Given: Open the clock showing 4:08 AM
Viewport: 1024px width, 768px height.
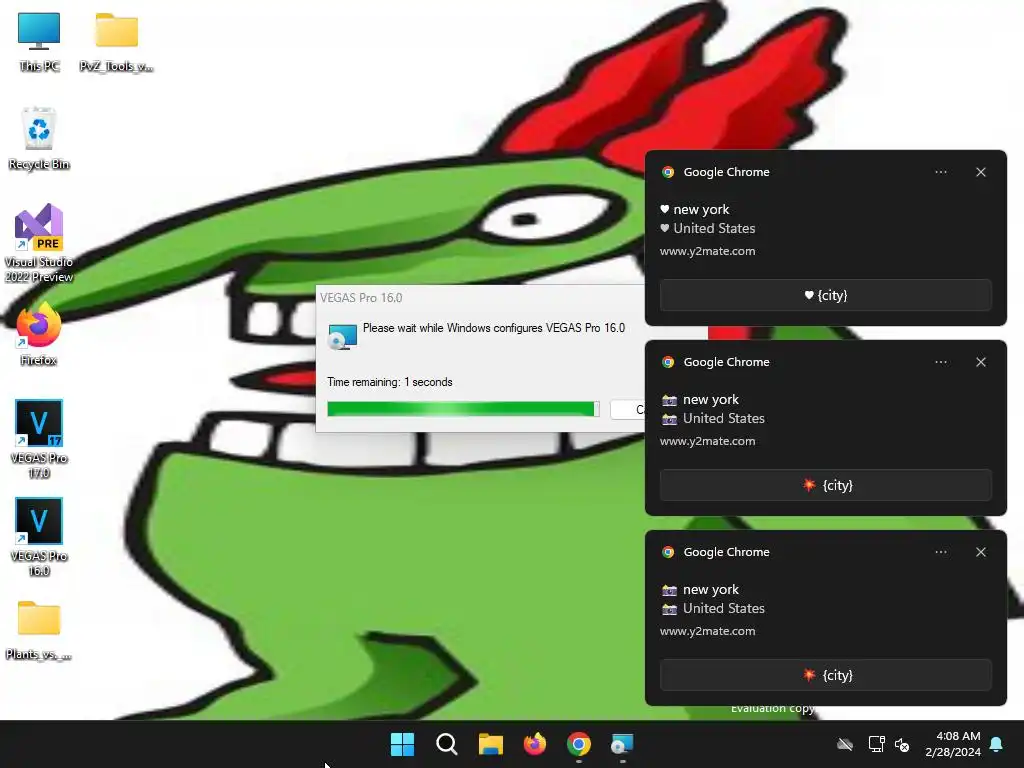Looking at the screenshot, I should pyautogui.click(x=953, y=744).
